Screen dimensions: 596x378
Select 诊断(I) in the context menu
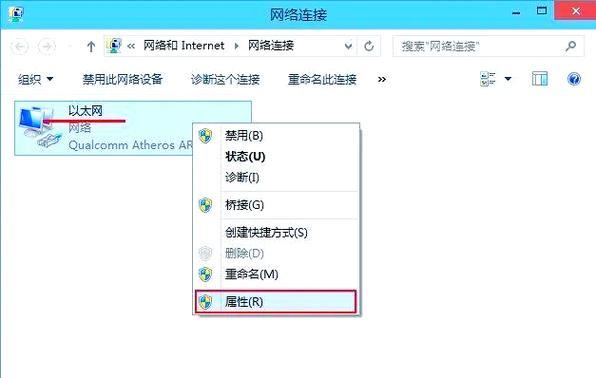tap(276, 177)
